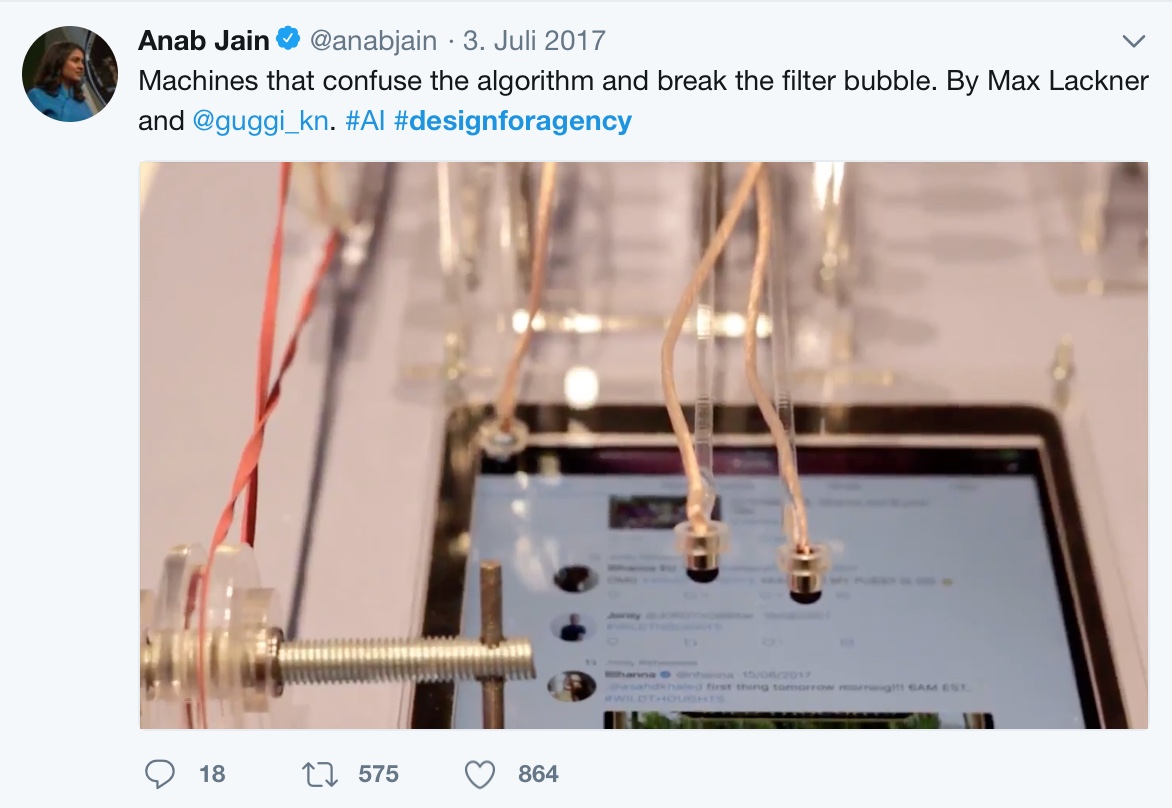Like the tweet with heart icon

(480, 774)
